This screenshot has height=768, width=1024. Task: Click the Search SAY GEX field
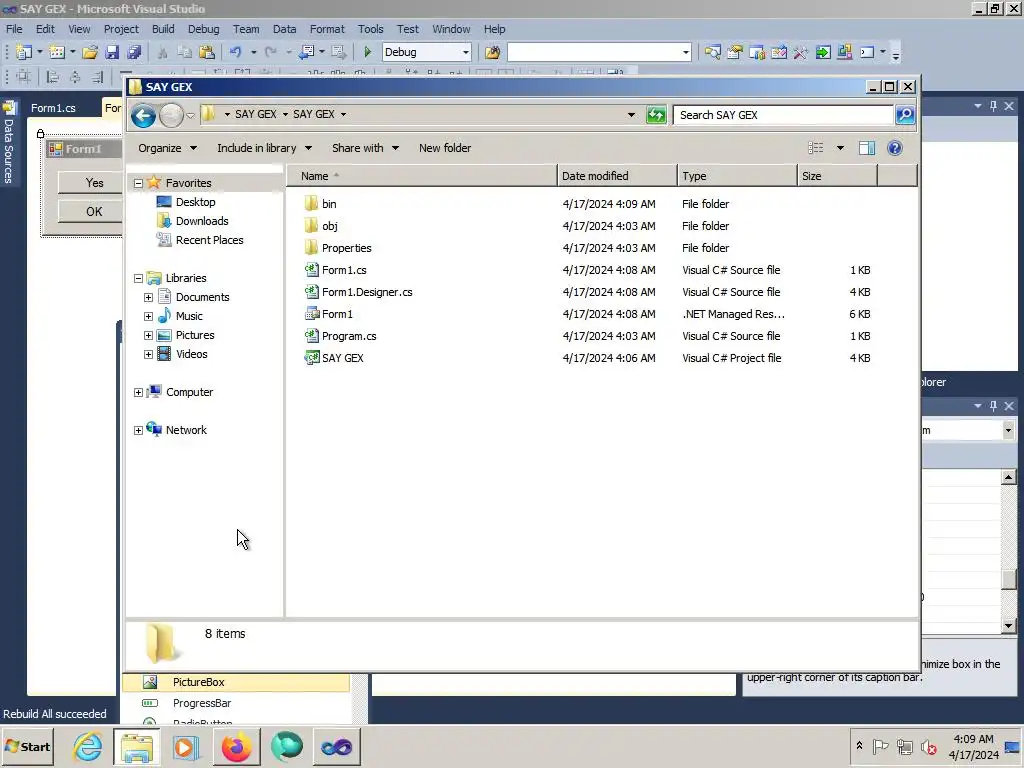[x=783, y=115]
